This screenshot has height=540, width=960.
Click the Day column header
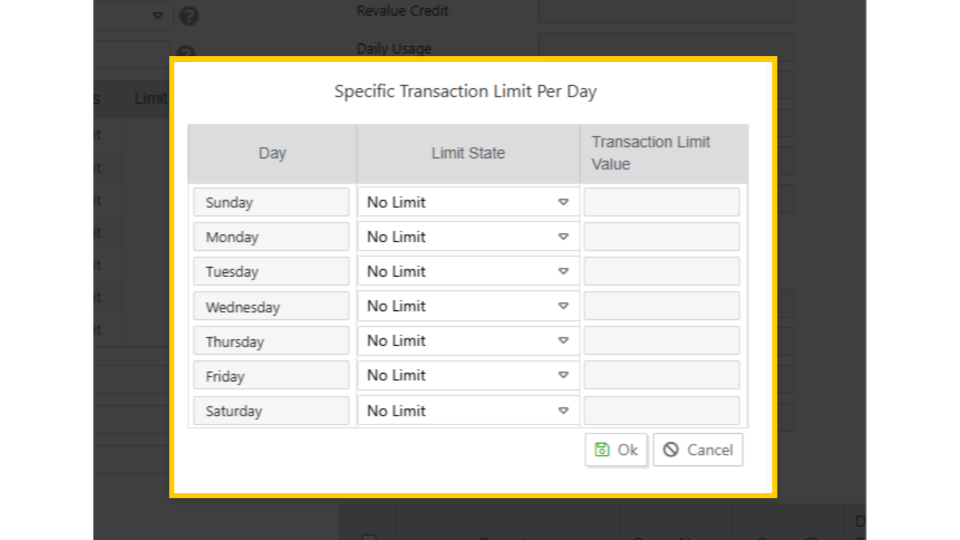point(272,153)
